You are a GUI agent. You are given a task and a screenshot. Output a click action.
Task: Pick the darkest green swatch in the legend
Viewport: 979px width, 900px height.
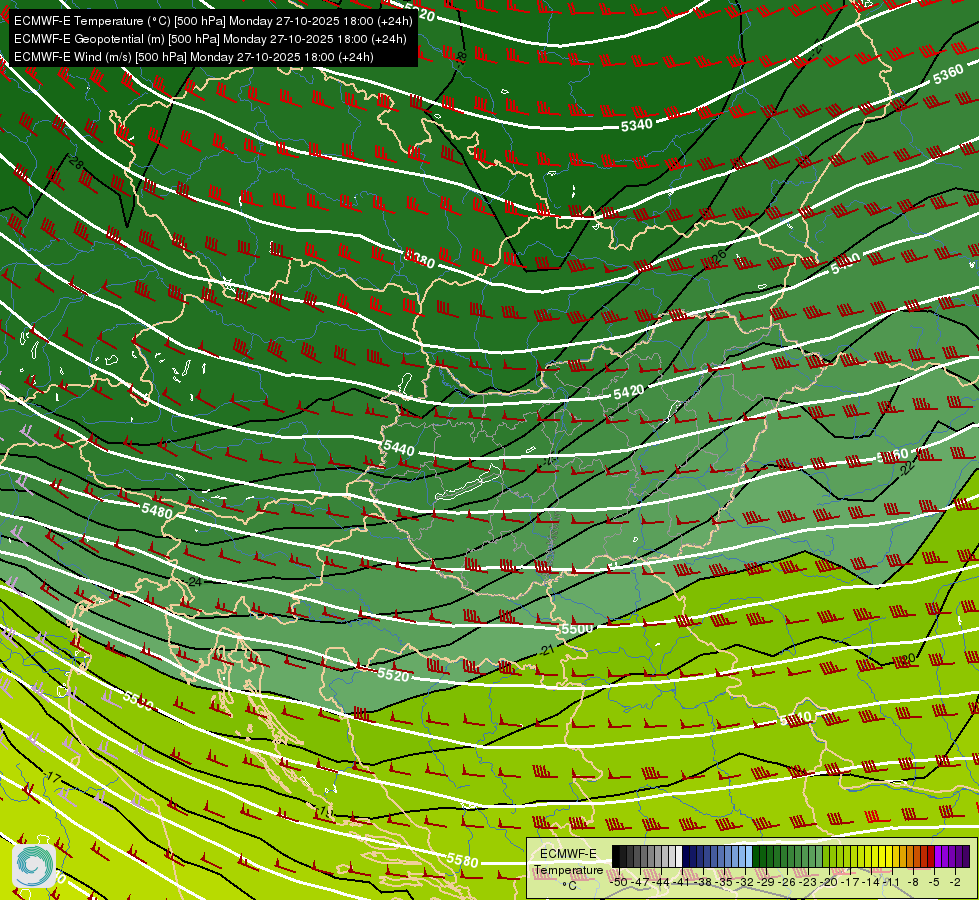click(x=756, y=856)
